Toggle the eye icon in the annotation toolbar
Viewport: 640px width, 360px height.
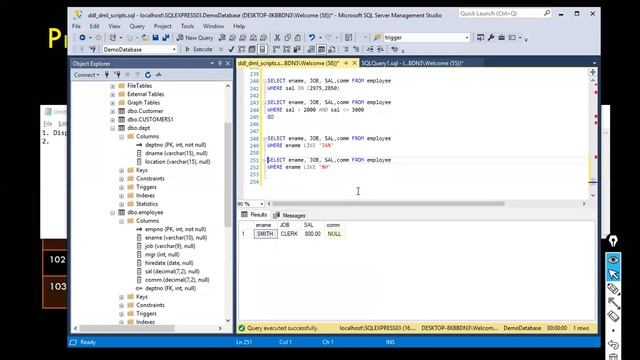pos(613,260)
